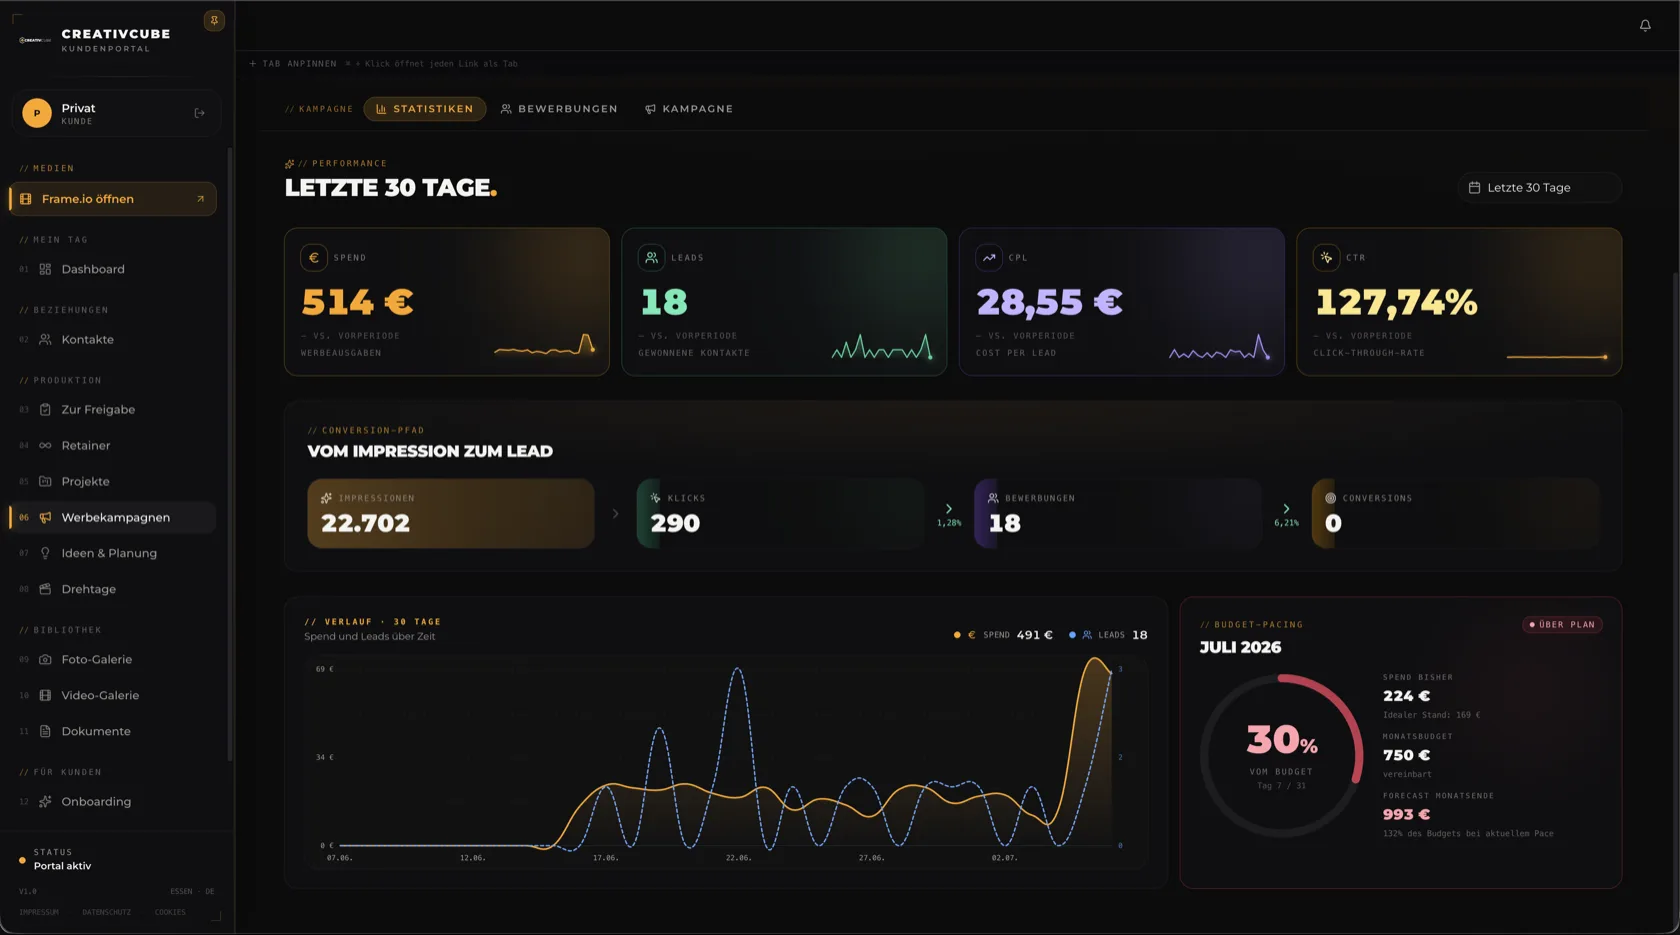Viewport: 1680px width, 935px height.
Task: Toggle Spend series in chart legend
Action: [x=1003, y=635]
